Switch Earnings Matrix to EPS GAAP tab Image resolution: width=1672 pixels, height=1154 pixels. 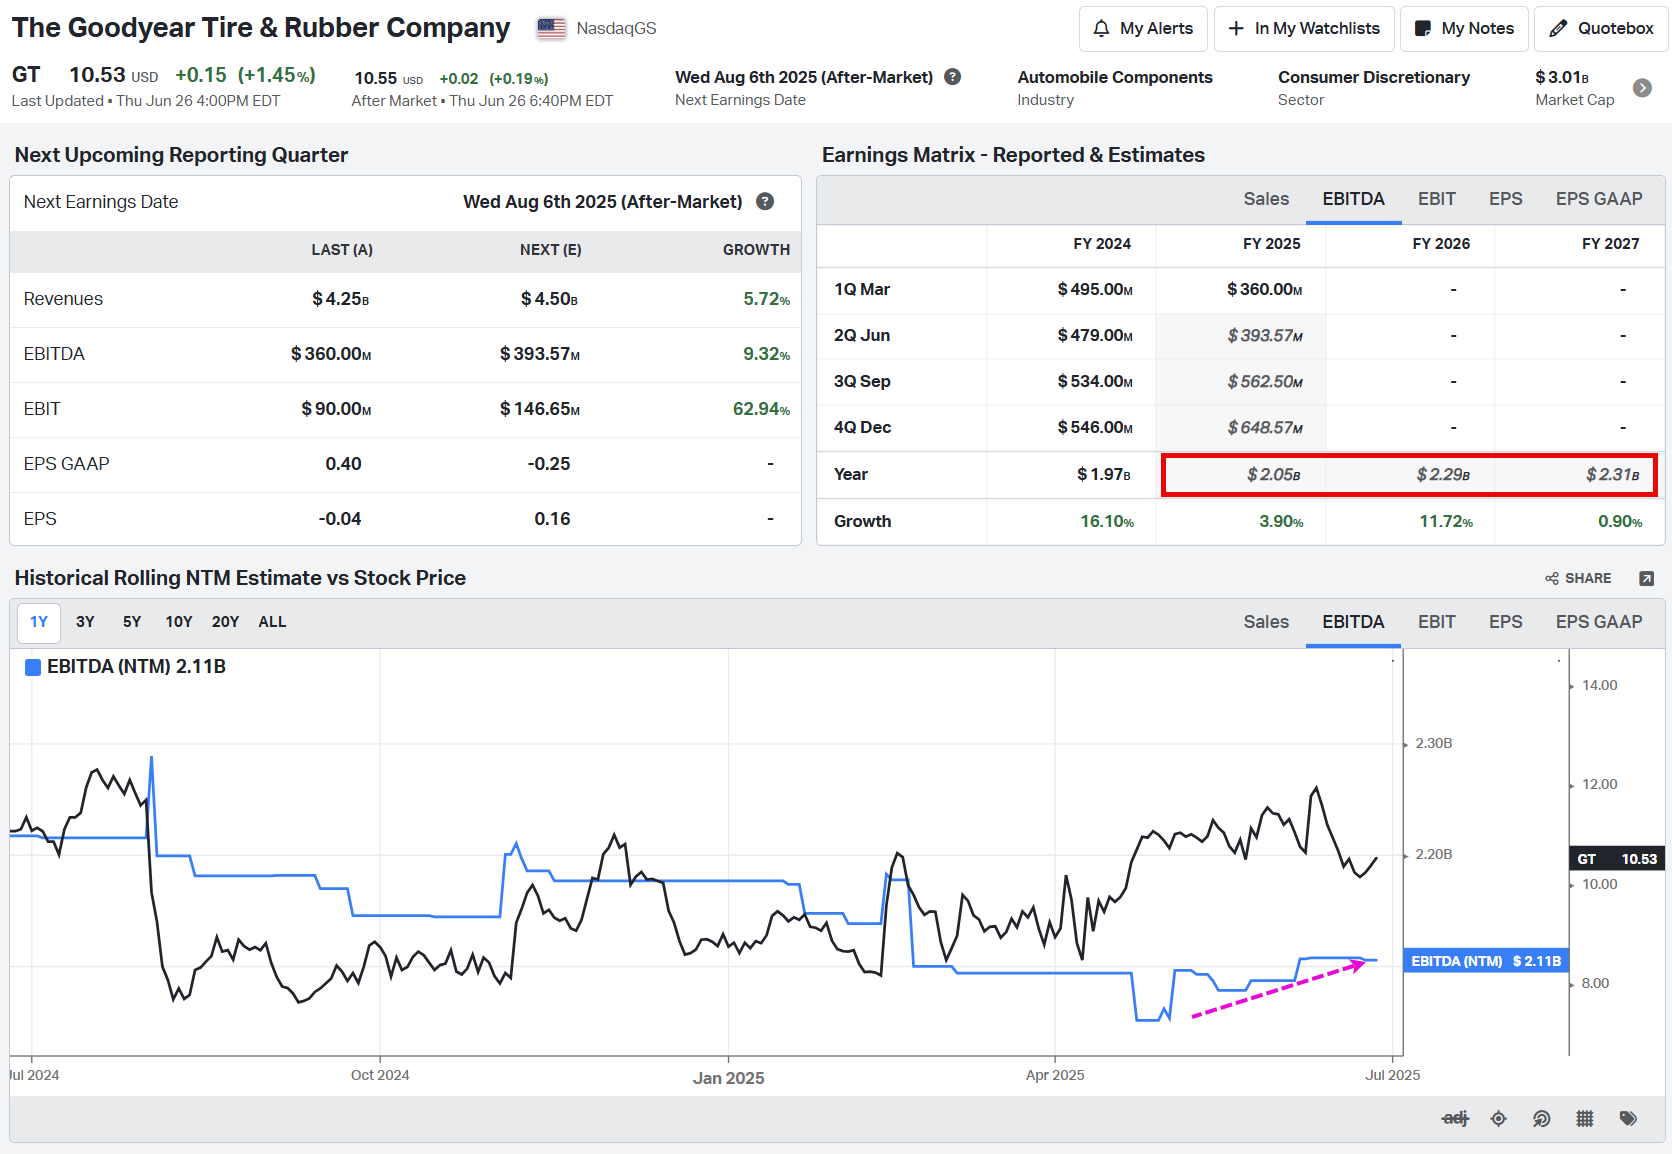pyautogui.click(x=1599, y=199)
